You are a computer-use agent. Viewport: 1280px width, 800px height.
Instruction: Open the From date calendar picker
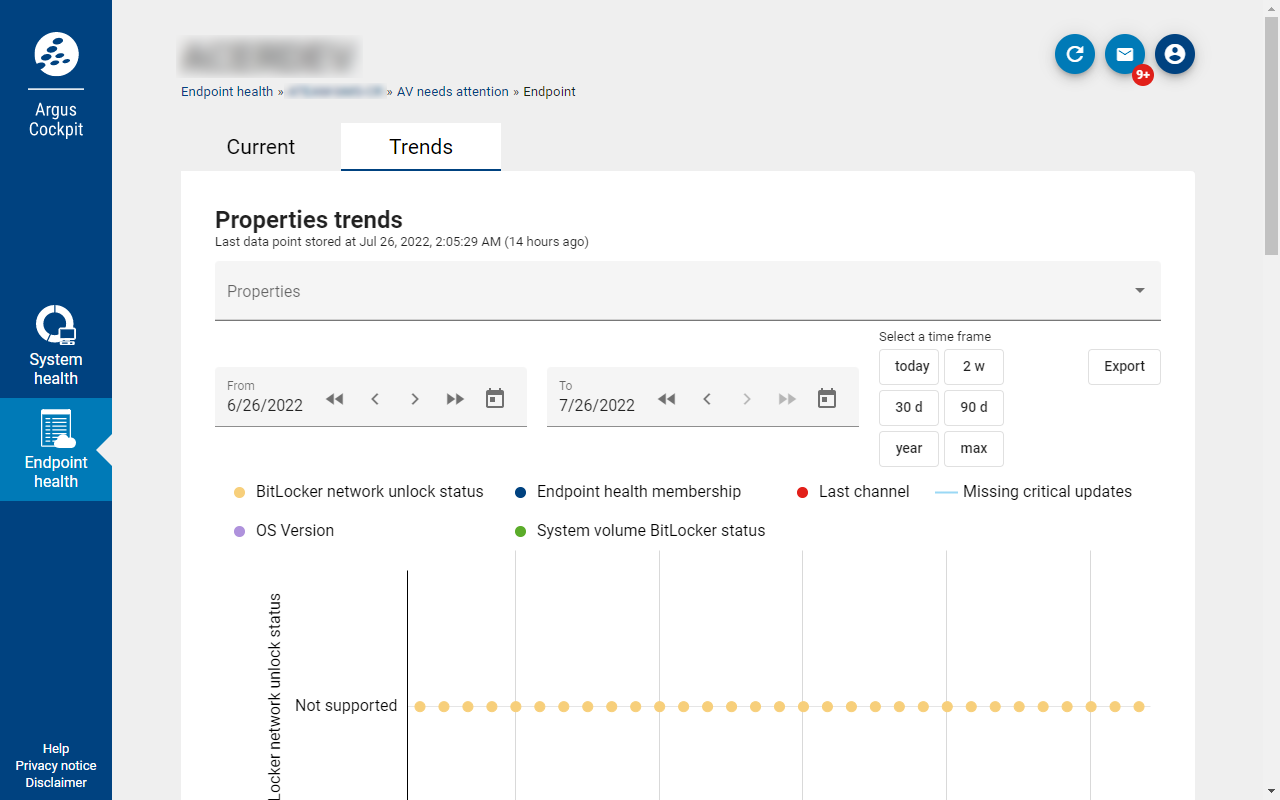495,399
